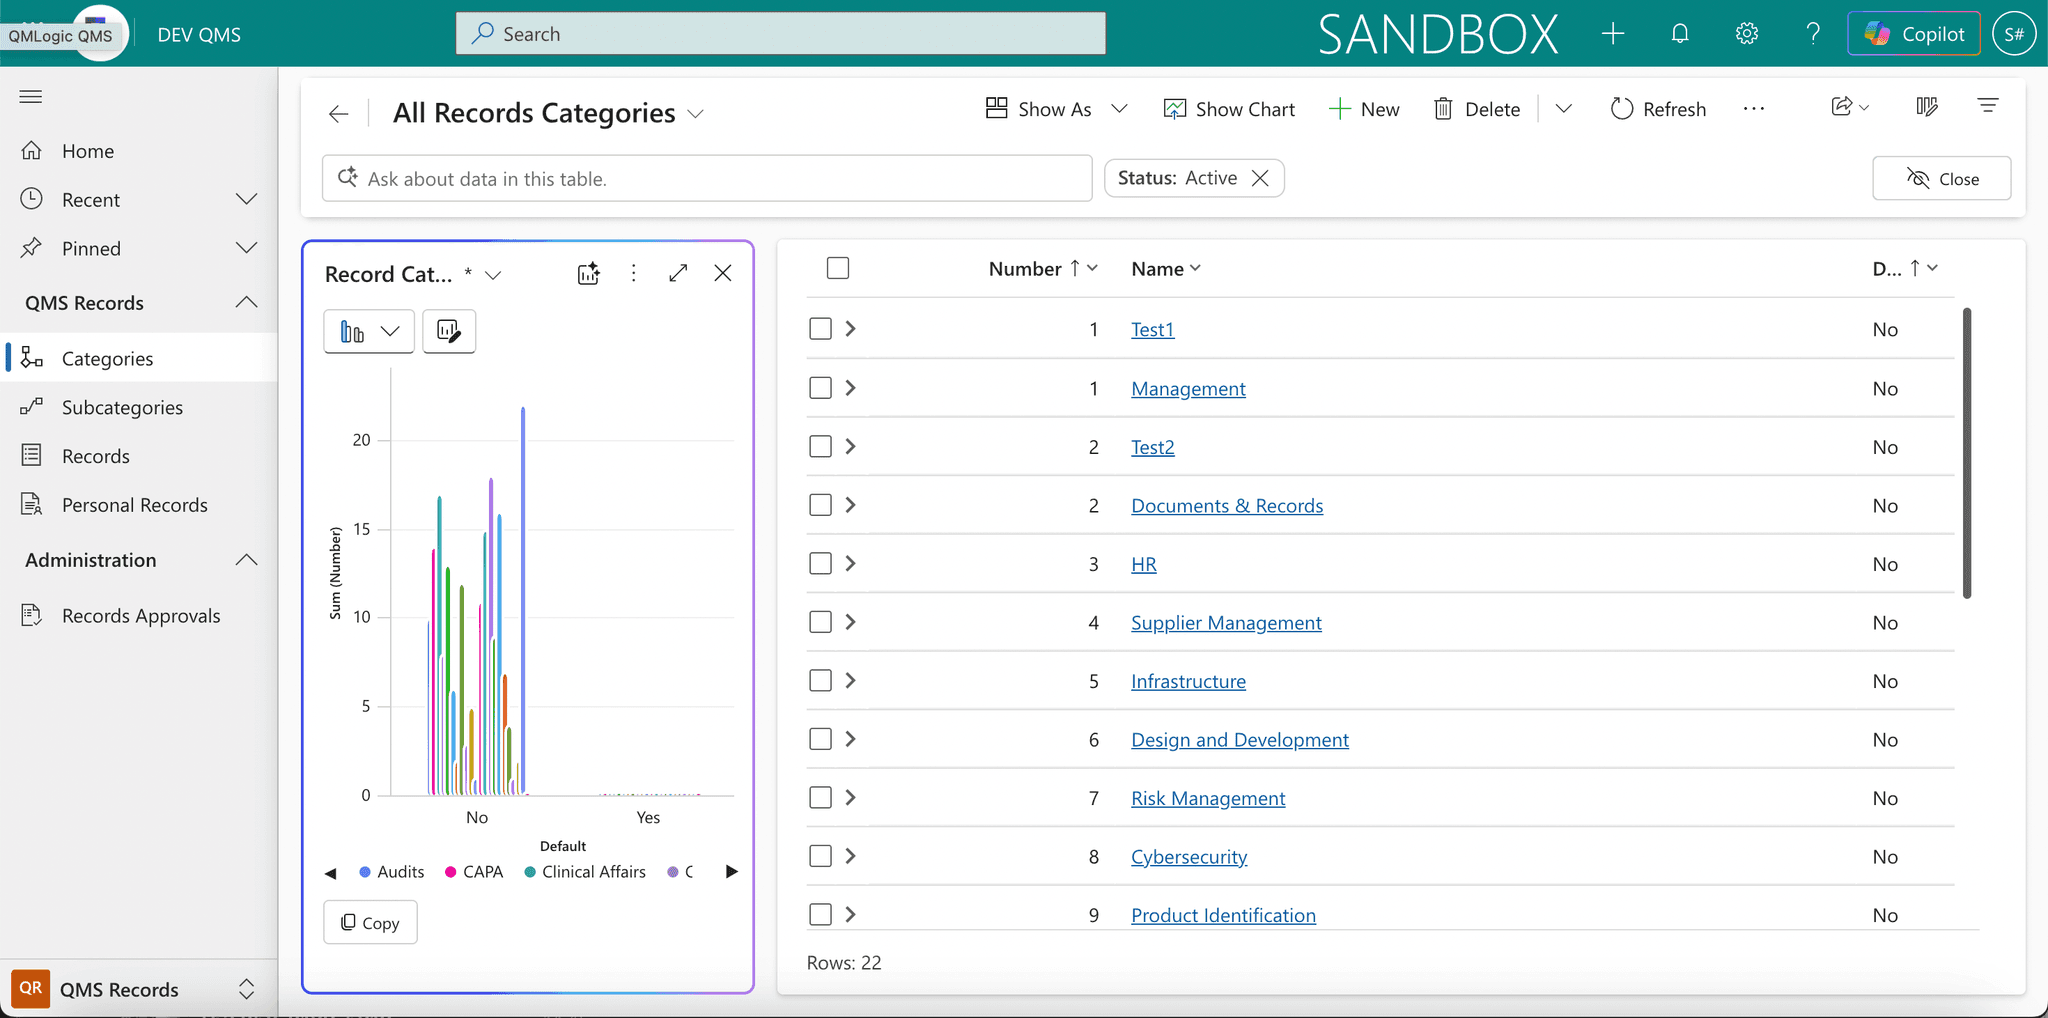Expand the Cybersecurity row chevron

tap(850, 856)
